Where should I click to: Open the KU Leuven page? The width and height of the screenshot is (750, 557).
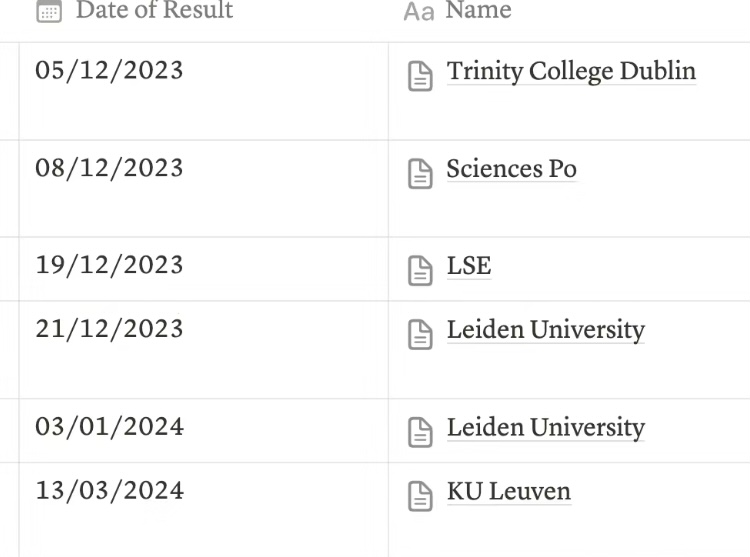[x=508, y=492]
